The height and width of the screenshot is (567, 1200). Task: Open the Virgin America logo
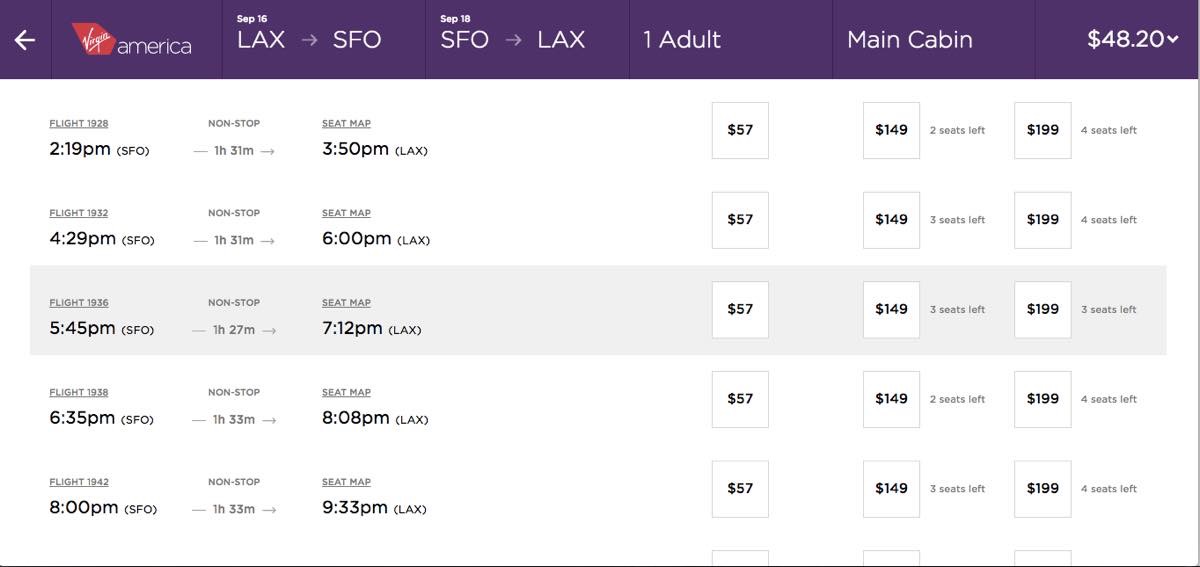tap(131, 40)
